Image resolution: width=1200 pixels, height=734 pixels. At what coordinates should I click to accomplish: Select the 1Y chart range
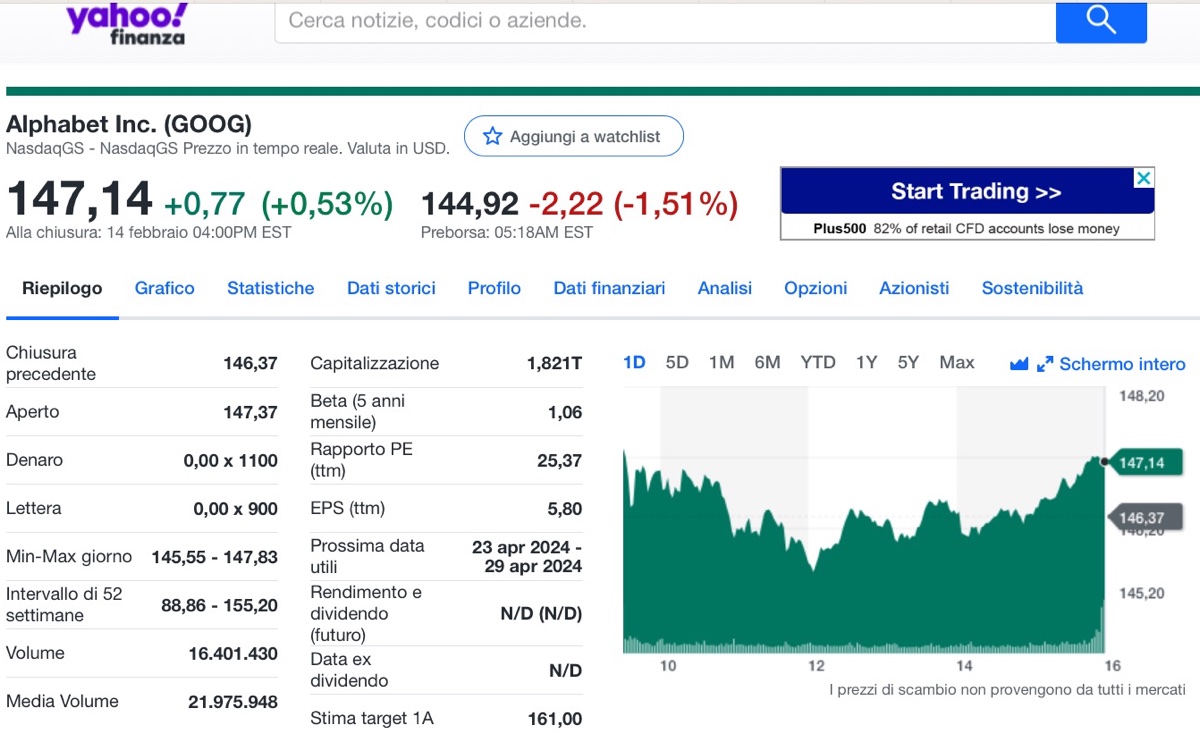tap(866, 362)
